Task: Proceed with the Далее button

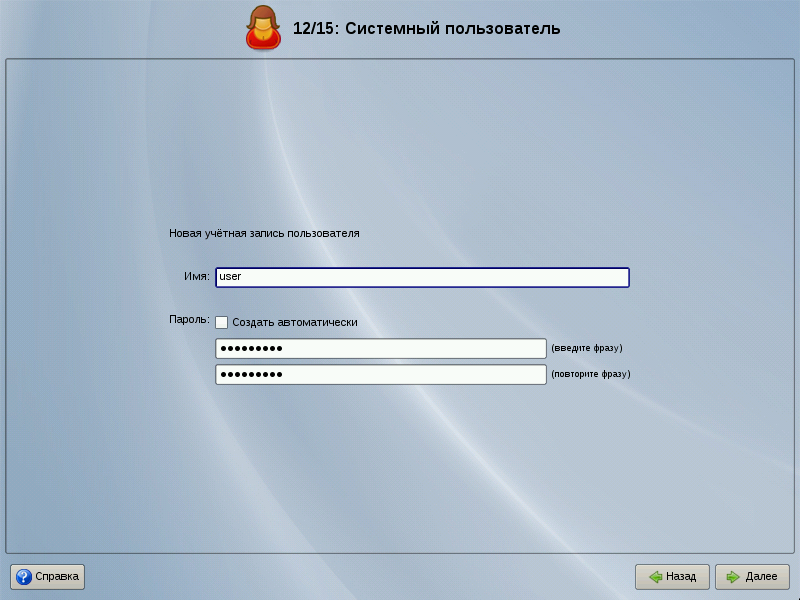Action: pyautogui.click(x=752, y=577)
